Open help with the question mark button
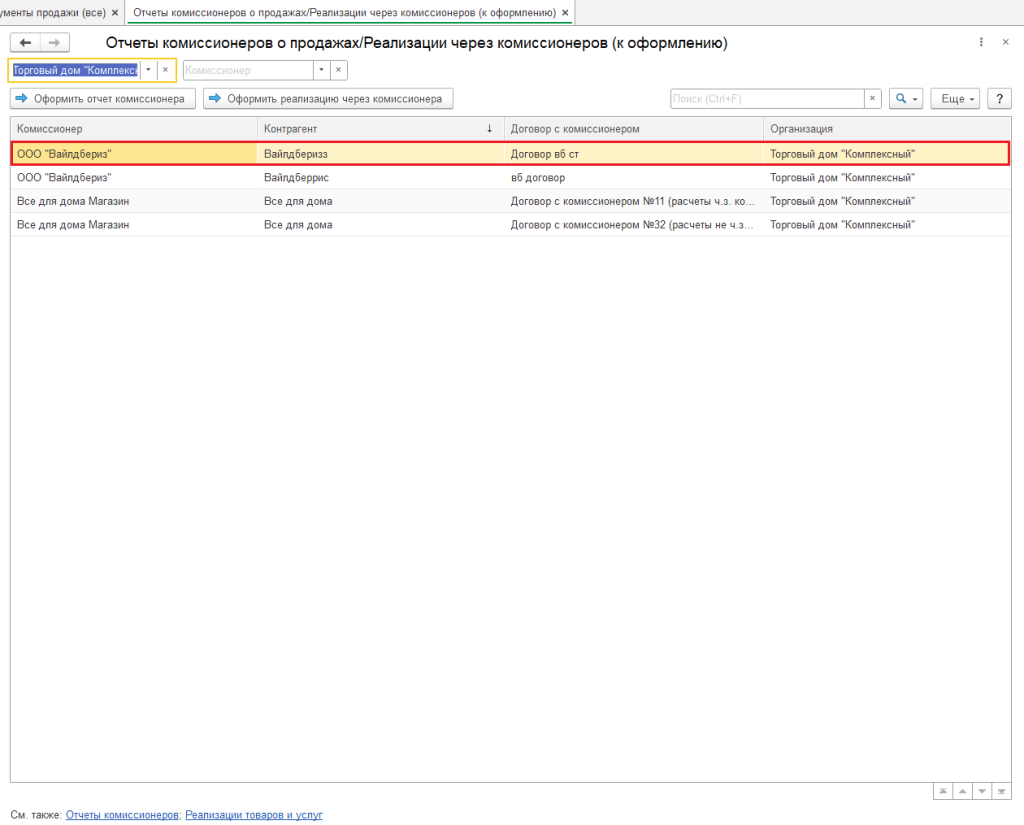The width and height of the screenshot is (1024, 825). 999,99
